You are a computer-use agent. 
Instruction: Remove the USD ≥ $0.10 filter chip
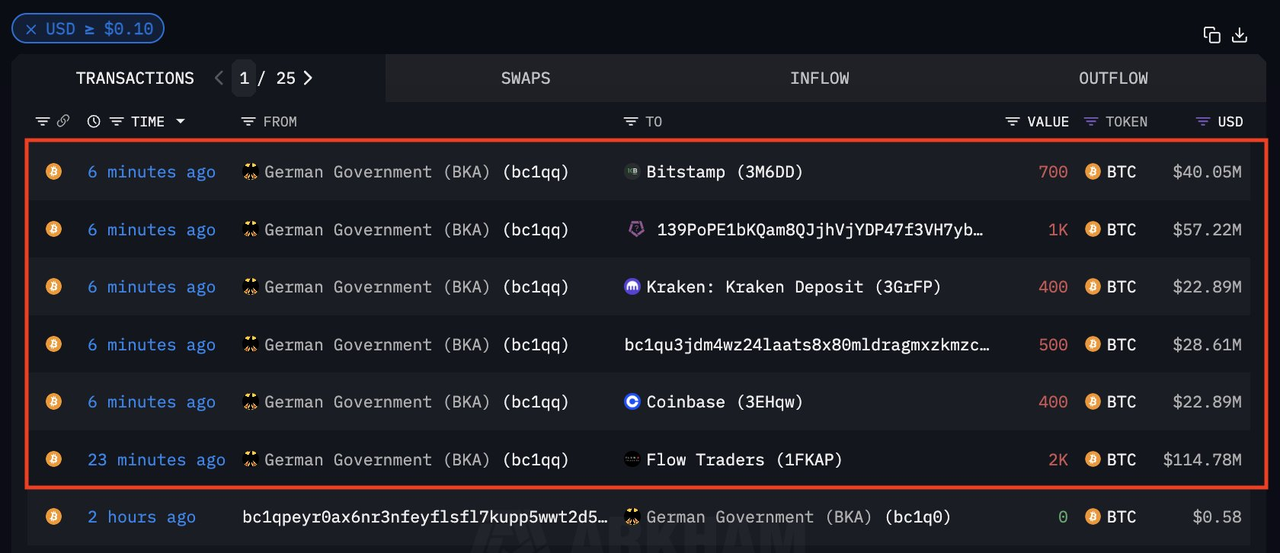(31, 29)
